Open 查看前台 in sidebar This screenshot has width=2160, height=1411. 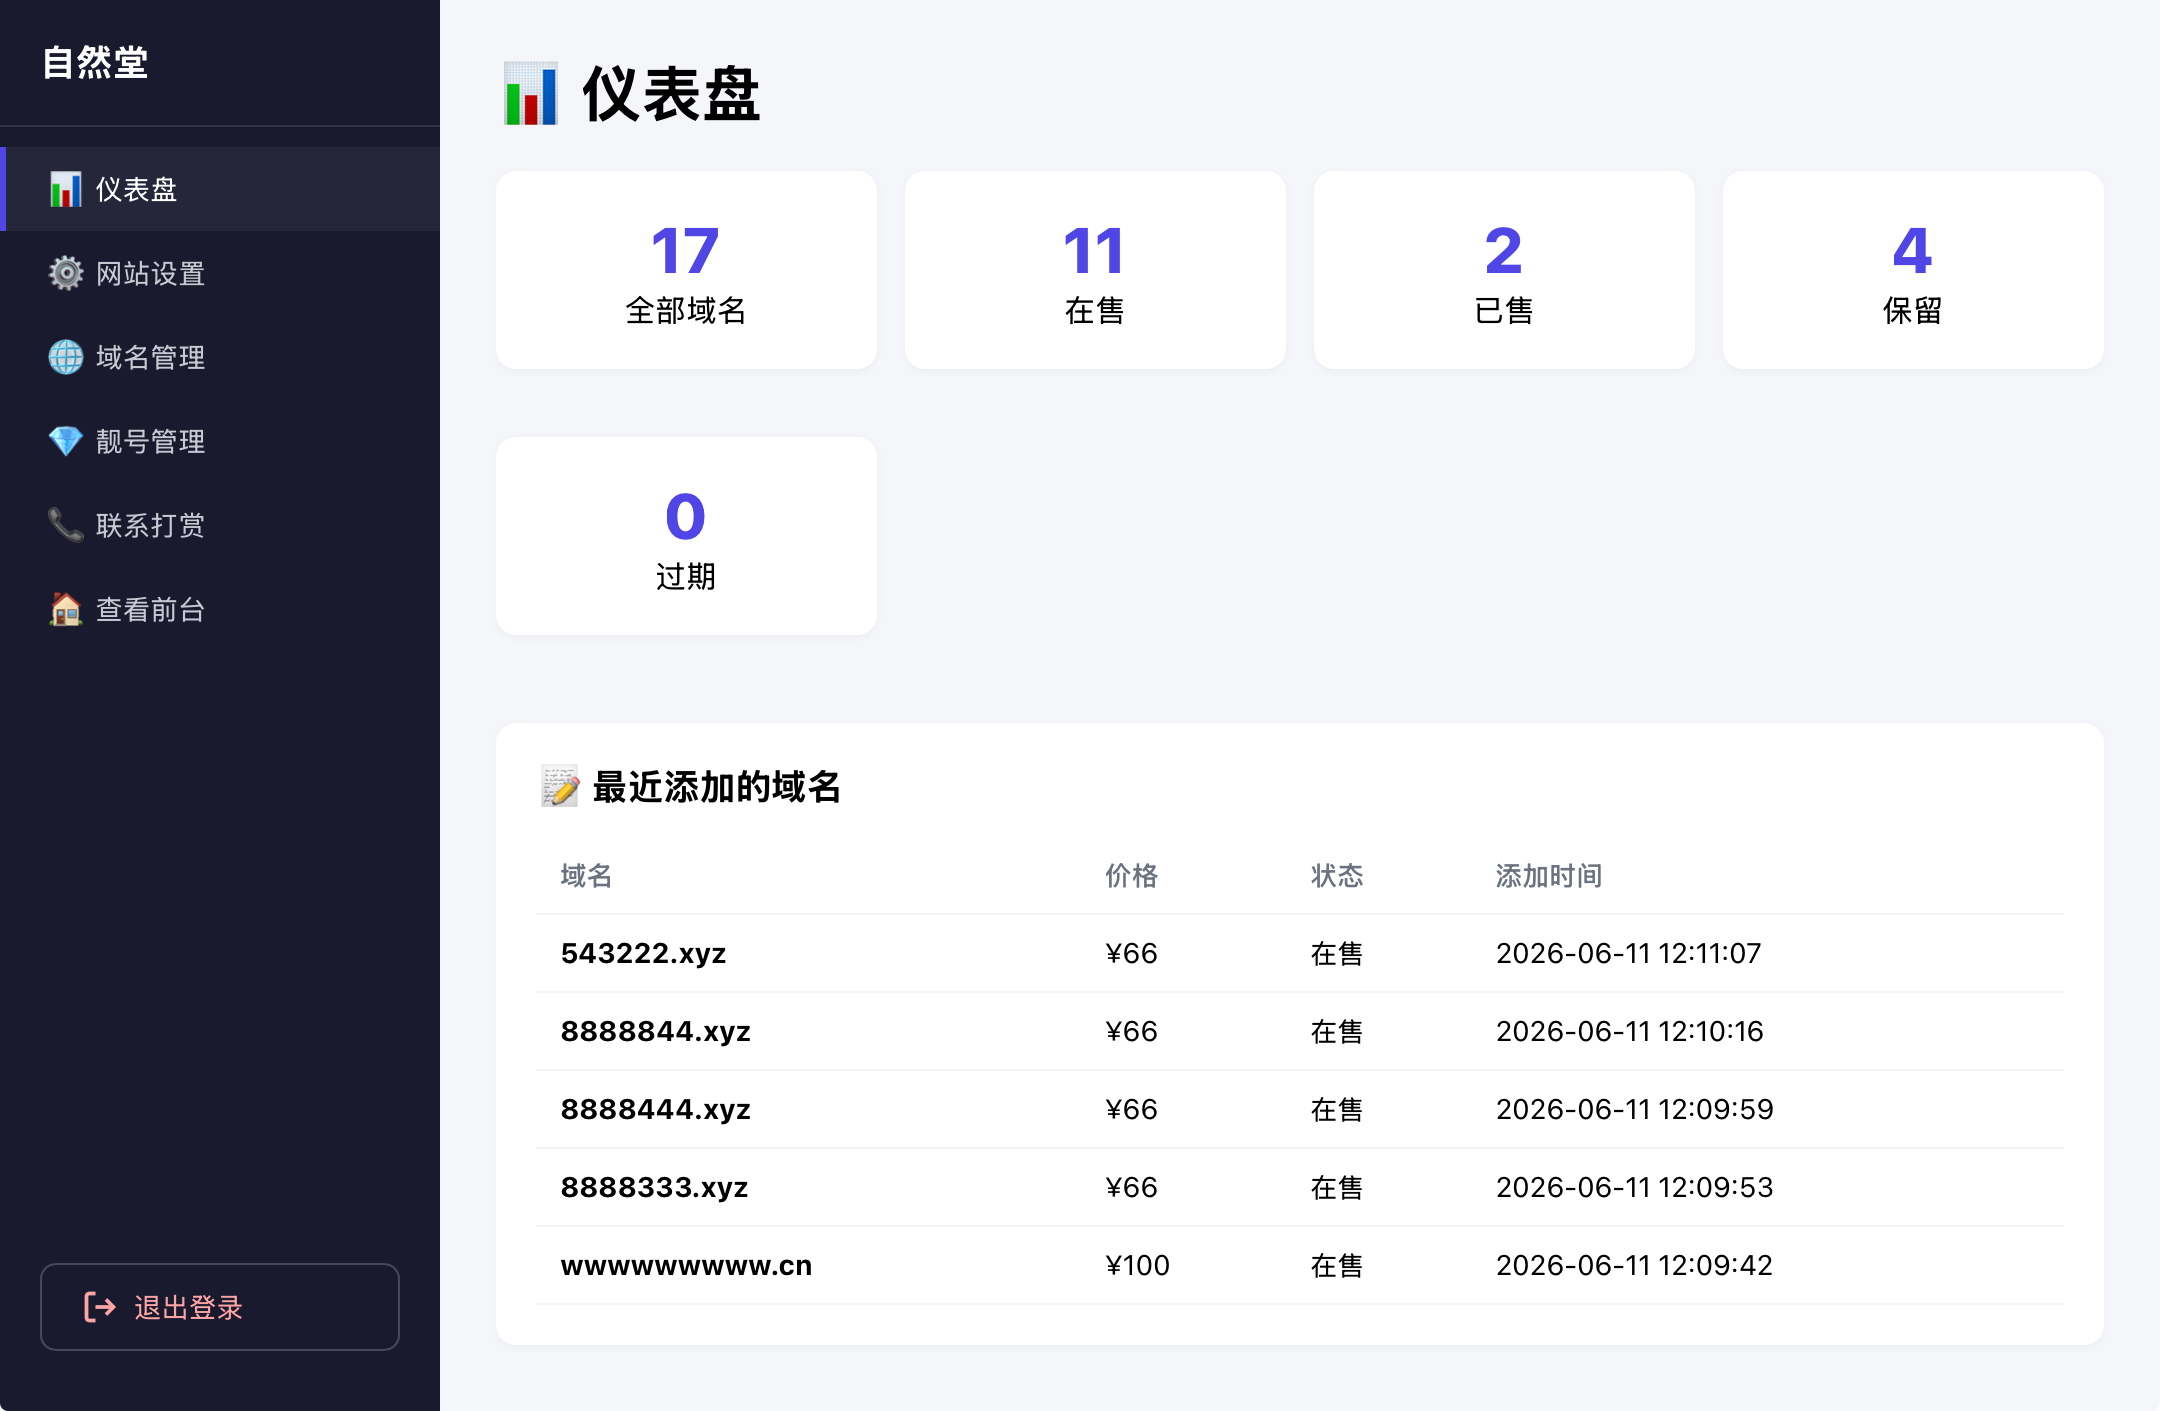tap(220, 609)
